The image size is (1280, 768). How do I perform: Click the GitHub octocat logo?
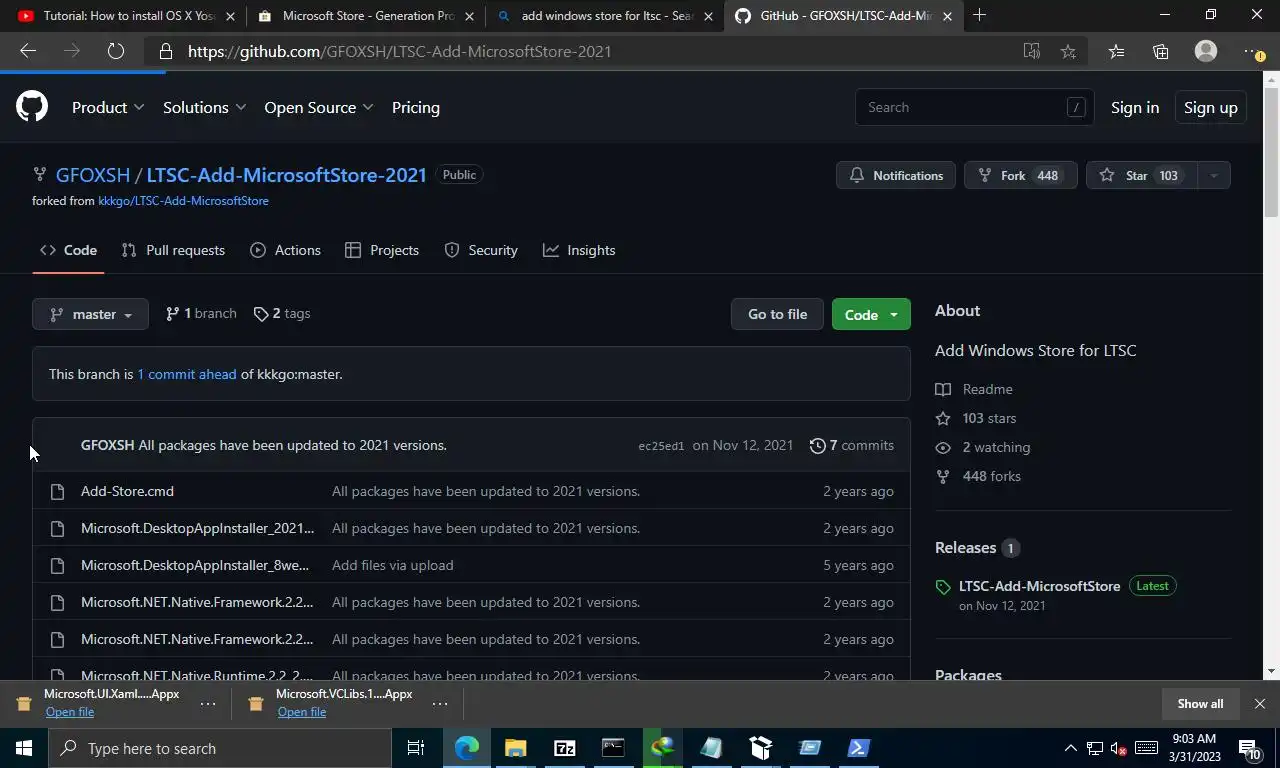click(x=32, y=107)
